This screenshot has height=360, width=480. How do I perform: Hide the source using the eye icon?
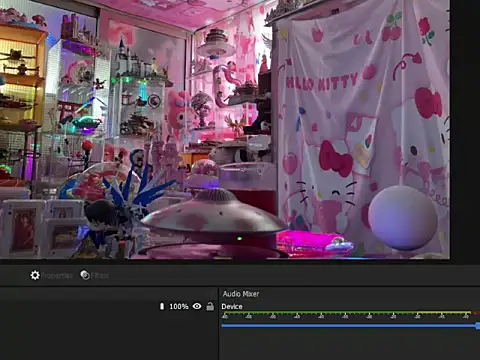pos(197,306)
